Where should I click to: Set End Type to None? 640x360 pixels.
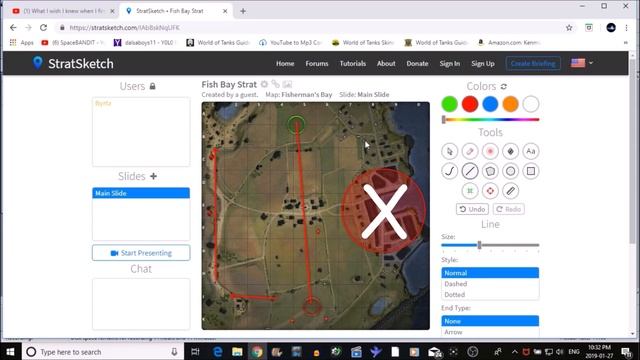(490, 321)
